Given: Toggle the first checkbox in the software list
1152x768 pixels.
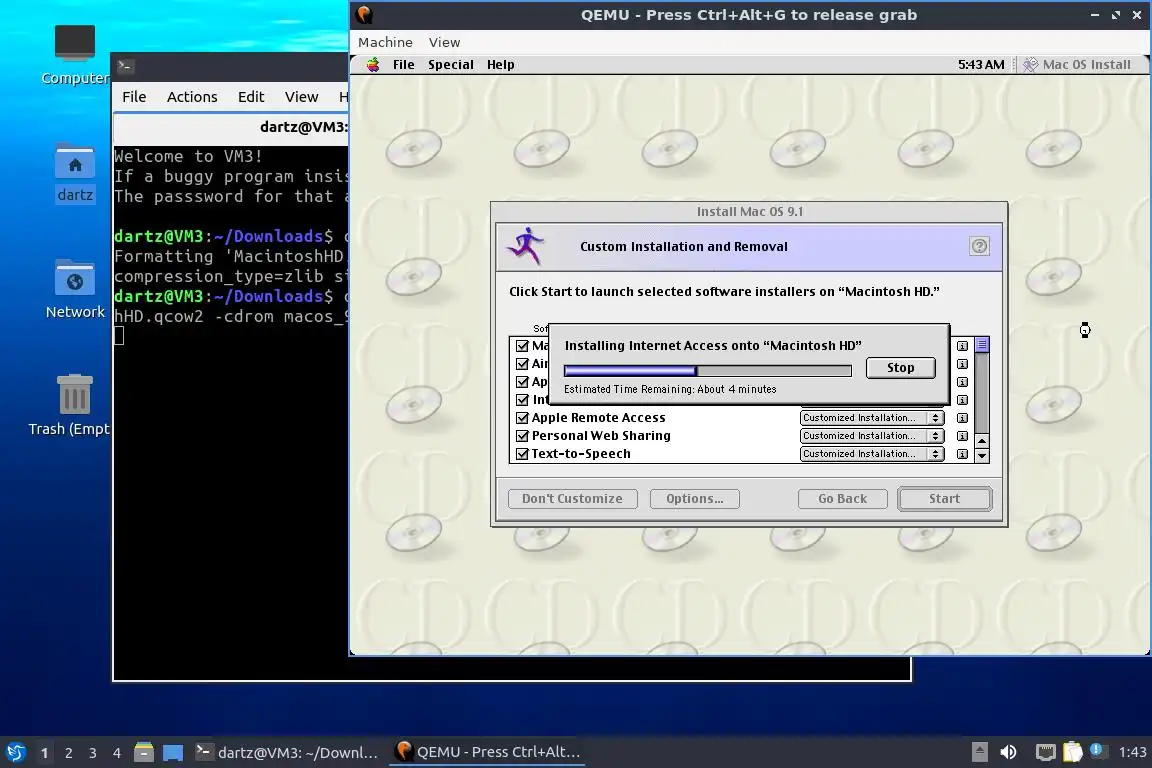Looking at the screenshot, I should tap(522, 345).
